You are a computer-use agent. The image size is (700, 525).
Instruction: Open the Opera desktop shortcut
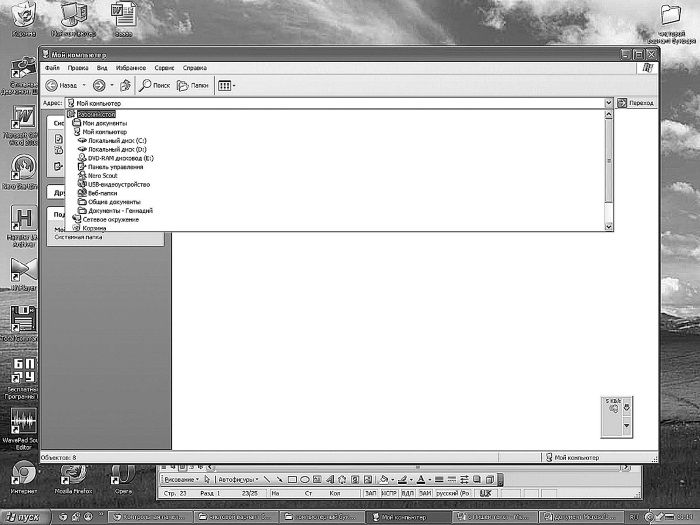point(120,475)
